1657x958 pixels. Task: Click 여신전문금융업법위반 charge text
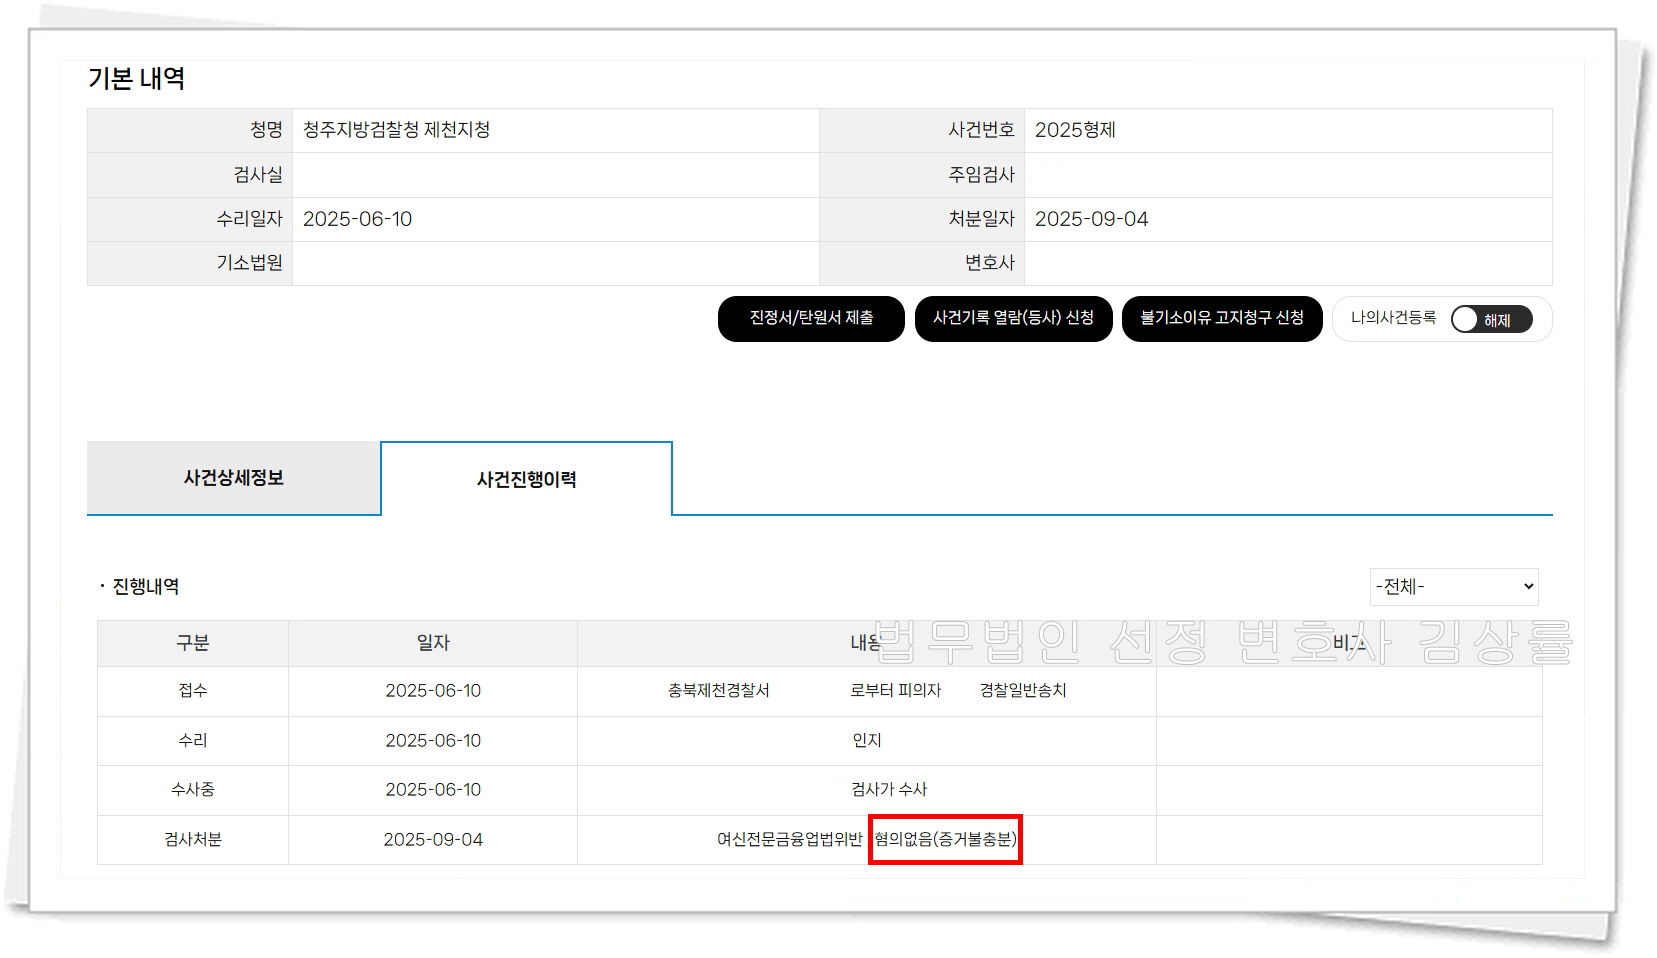pos(789,840)
